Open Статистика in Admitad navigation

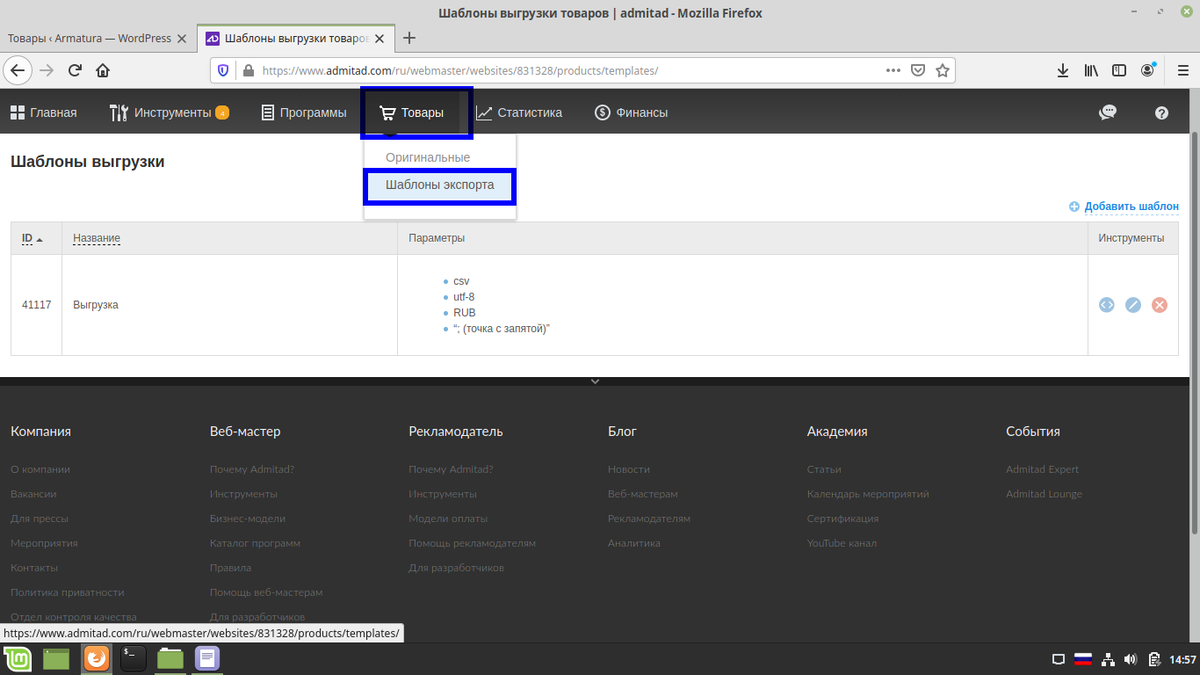(519, 113)
